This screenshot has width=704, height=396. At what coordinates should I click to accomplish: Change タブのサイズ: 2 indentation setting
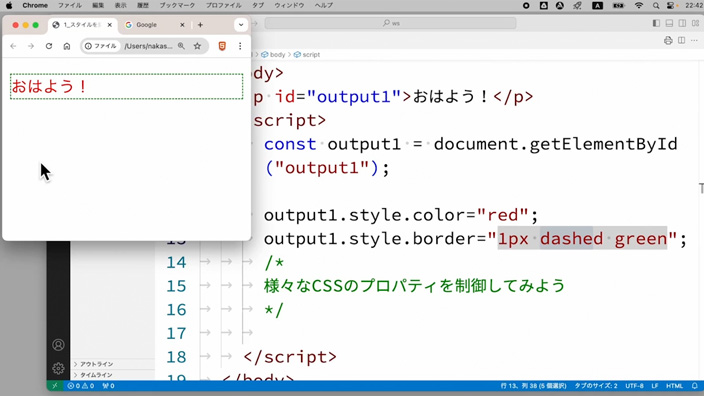[x=596, y=386]
